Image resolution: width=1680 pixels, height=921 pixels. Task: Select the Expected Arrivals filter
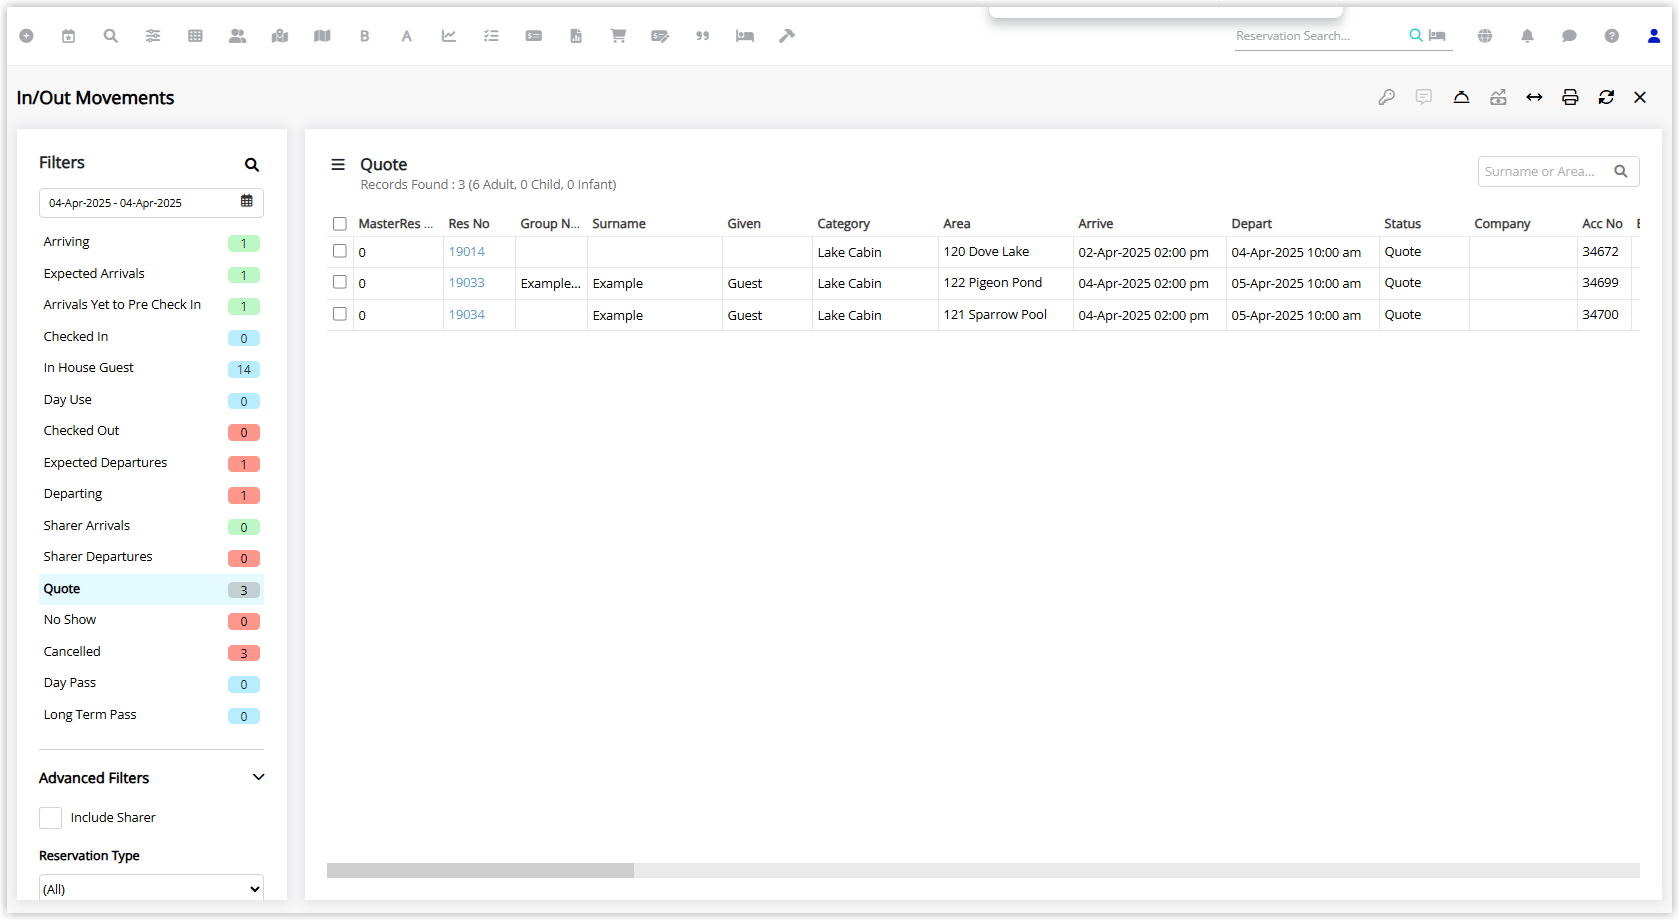point(151,274)
